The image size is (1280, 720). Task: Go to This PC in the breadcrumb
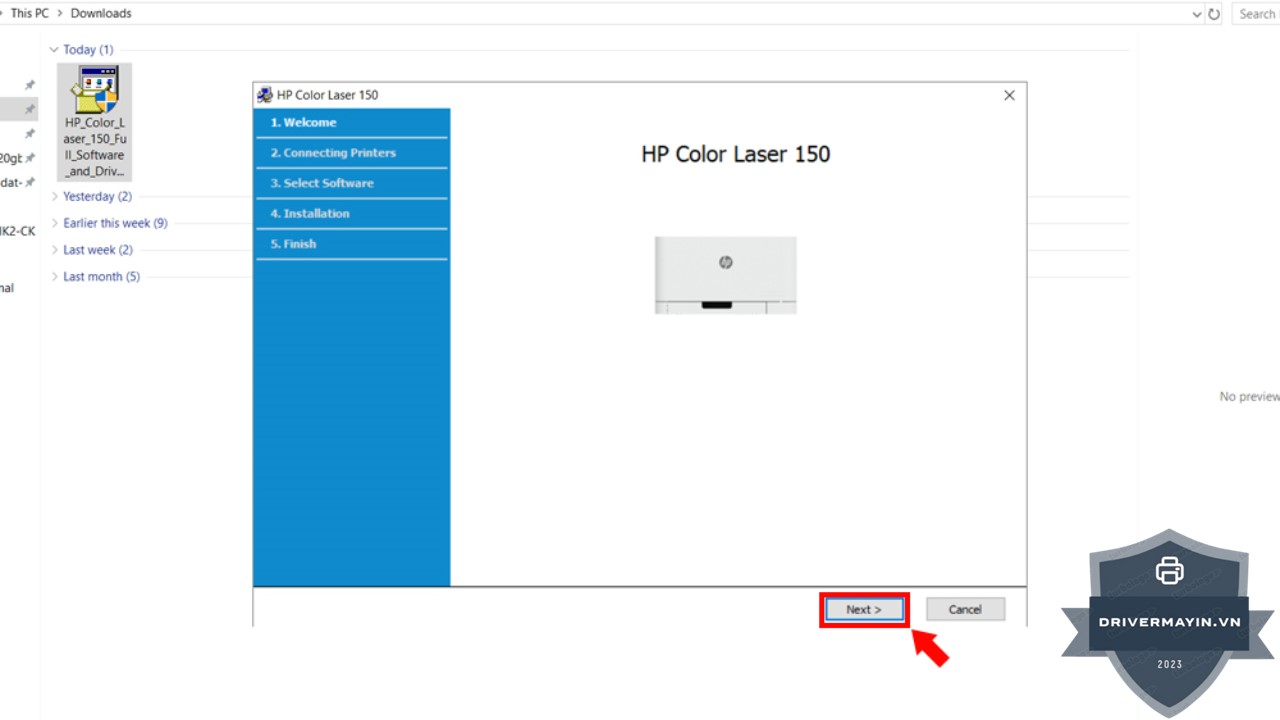[29, 14]
